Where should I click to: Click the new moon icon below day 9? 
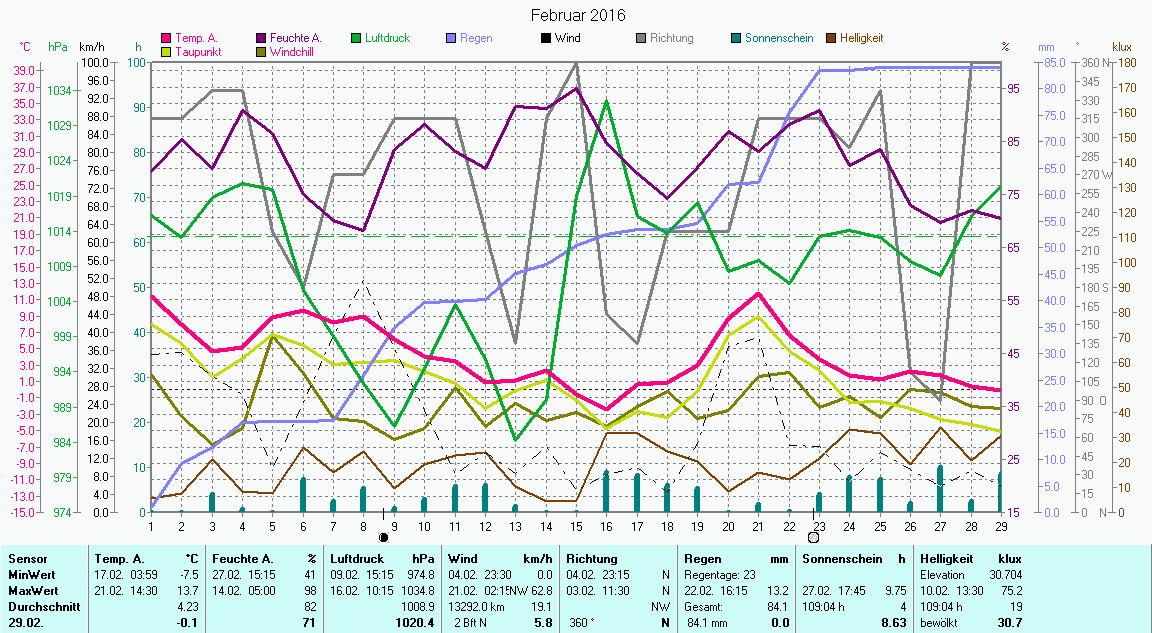[383, 537]
